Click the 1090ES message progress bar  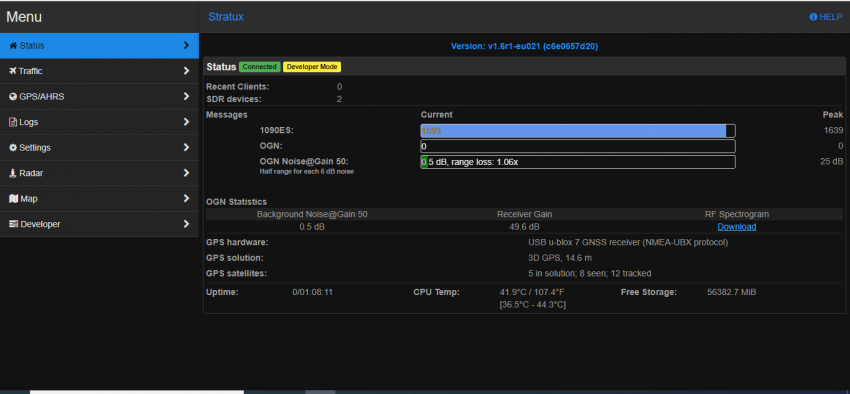pos(578,131)
